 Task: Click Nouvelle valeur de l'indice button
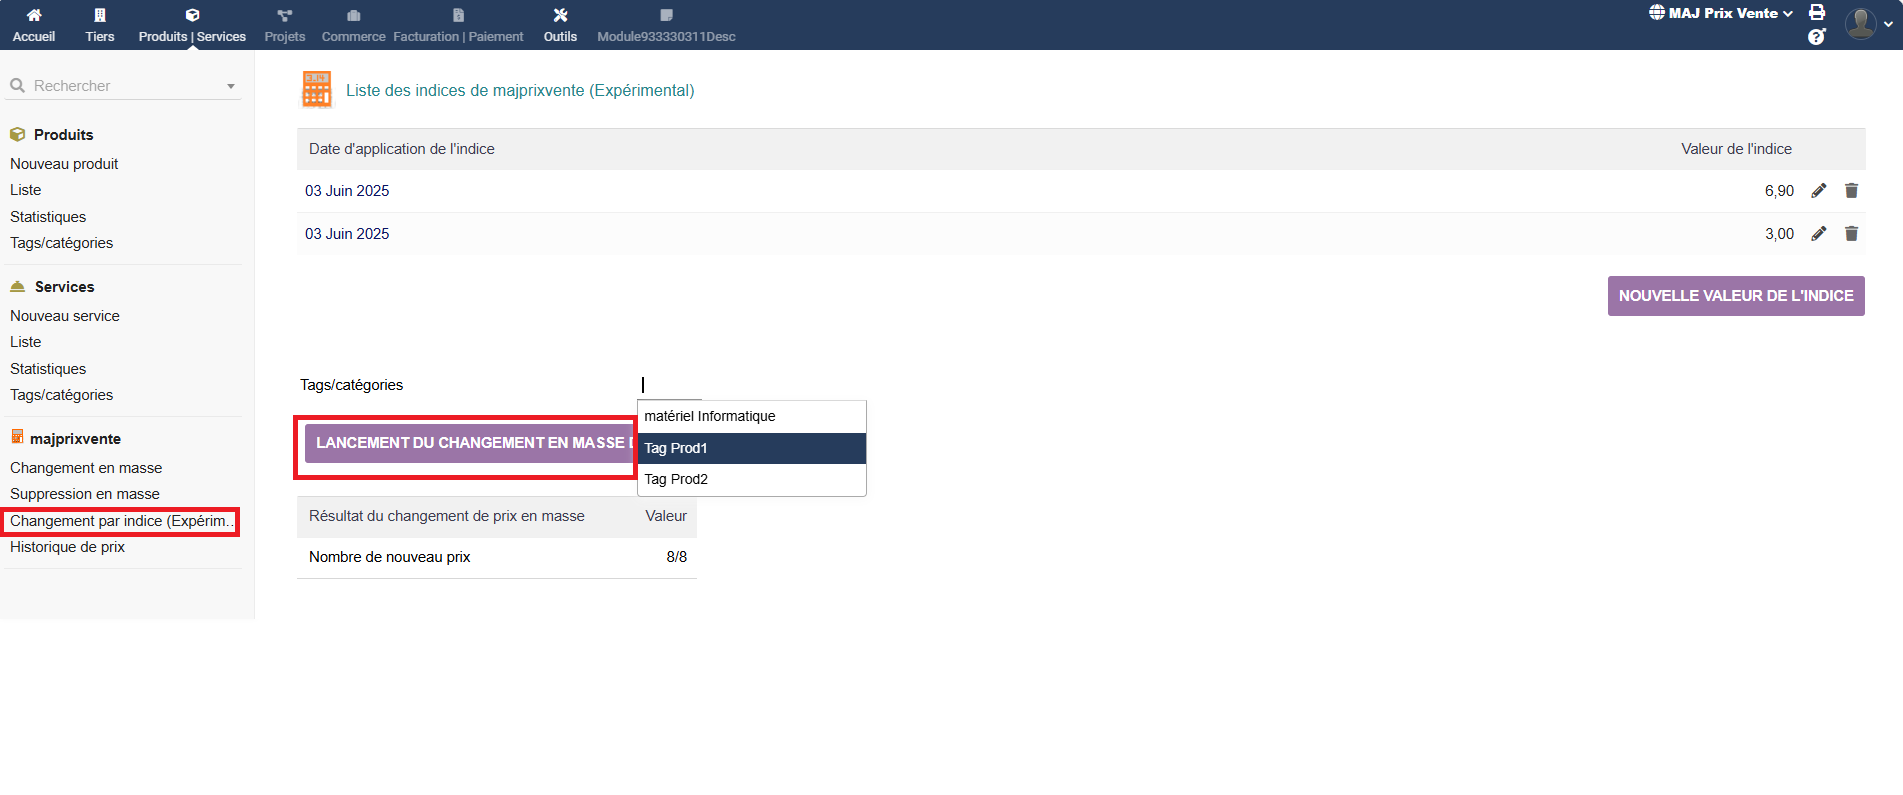pos(1735,296)
